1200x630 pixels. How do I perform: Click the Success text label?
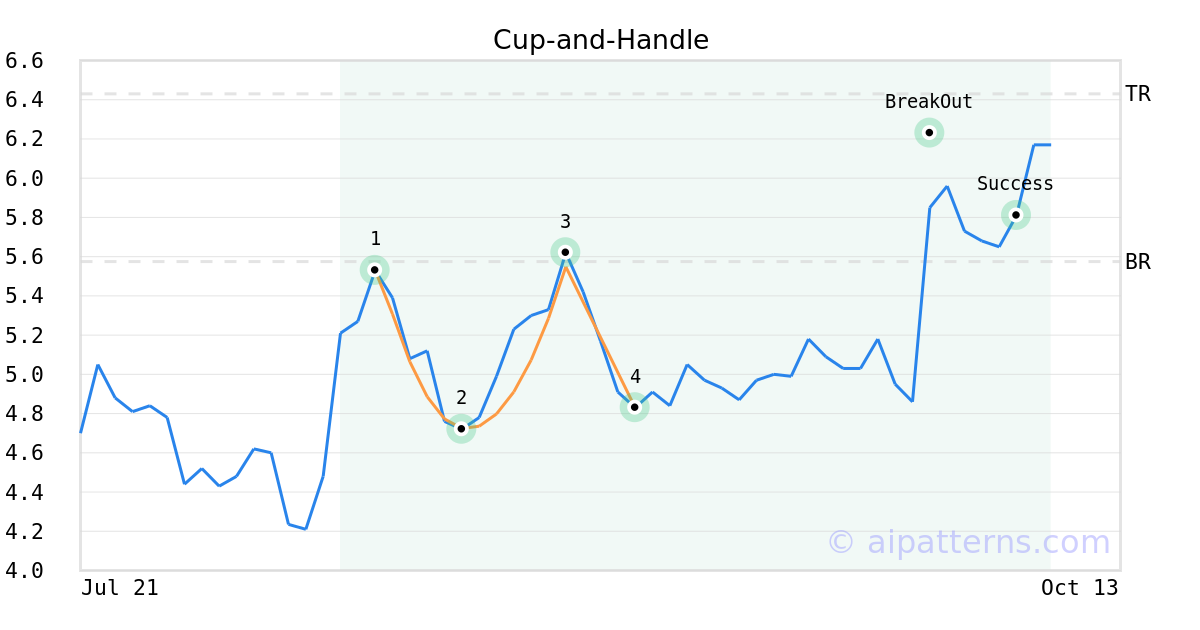1015,184
